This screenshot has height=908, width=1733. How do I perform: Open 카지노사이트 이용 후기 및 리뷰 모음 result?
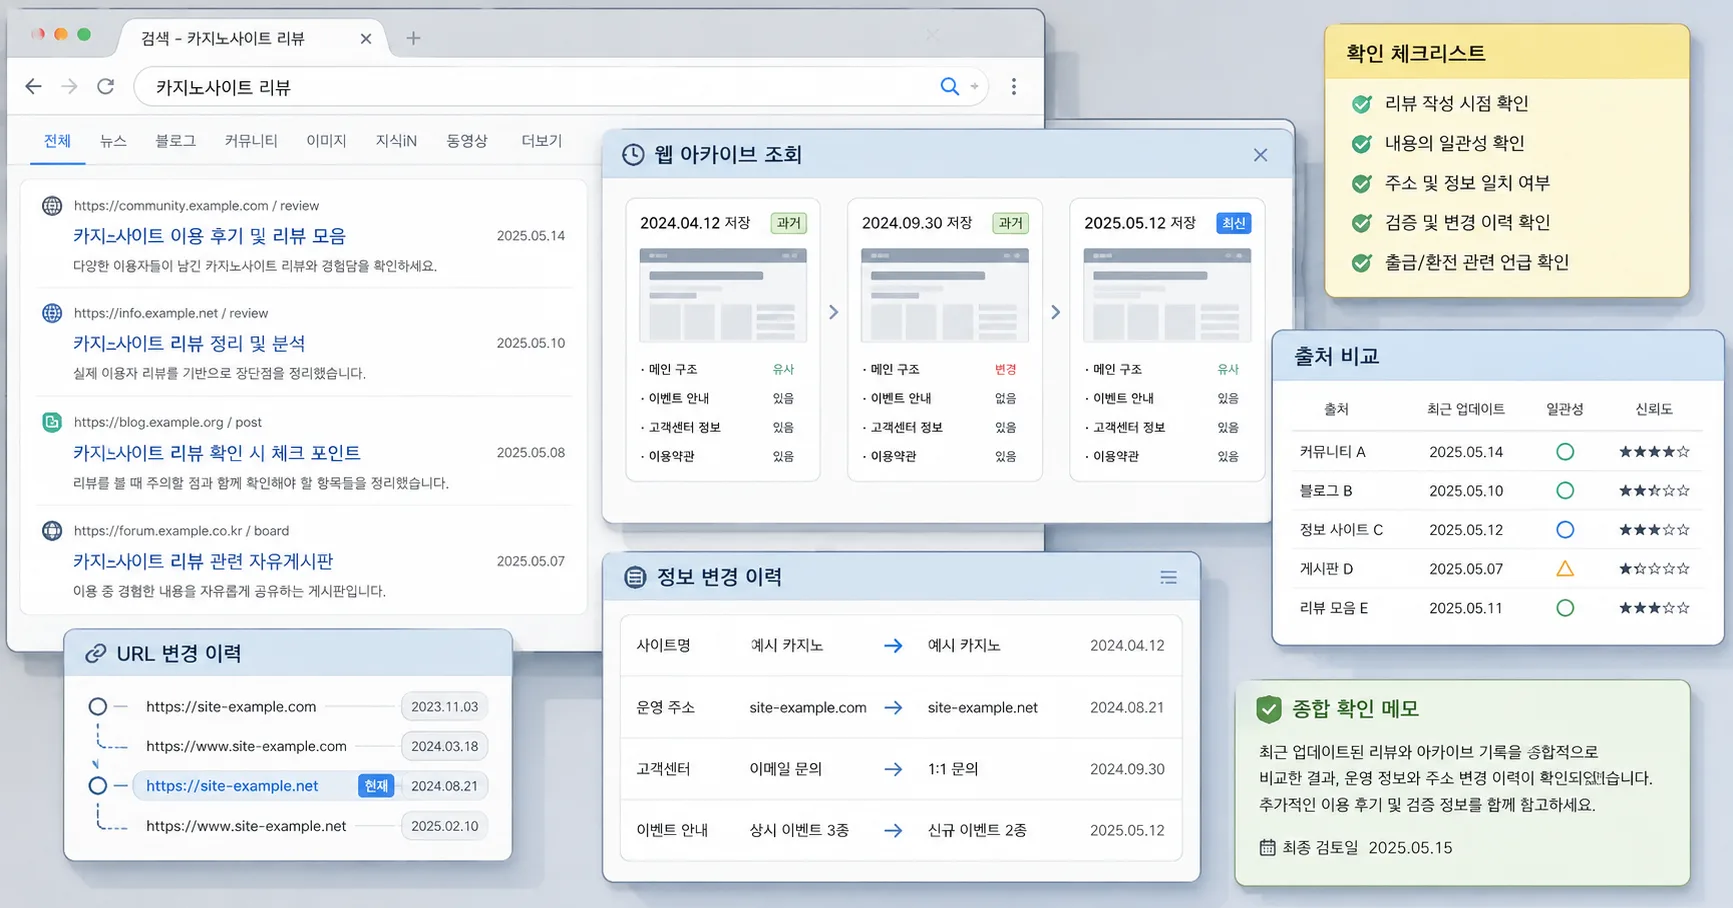click(x=209, y=236)
